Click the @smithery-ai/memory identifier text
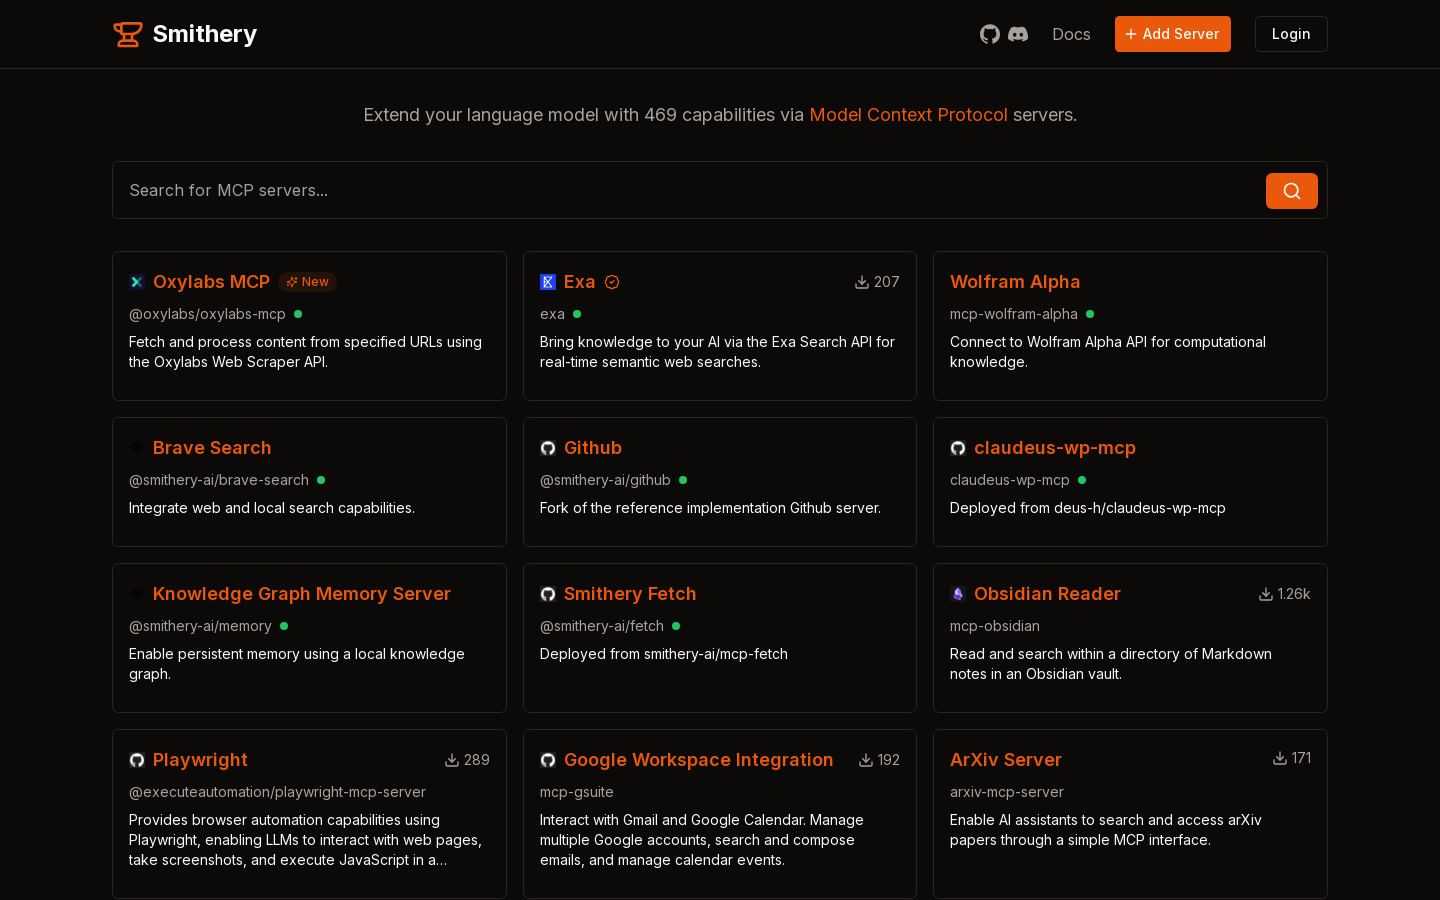Screen dimensions: 1440x900 (x=200, y=626)
